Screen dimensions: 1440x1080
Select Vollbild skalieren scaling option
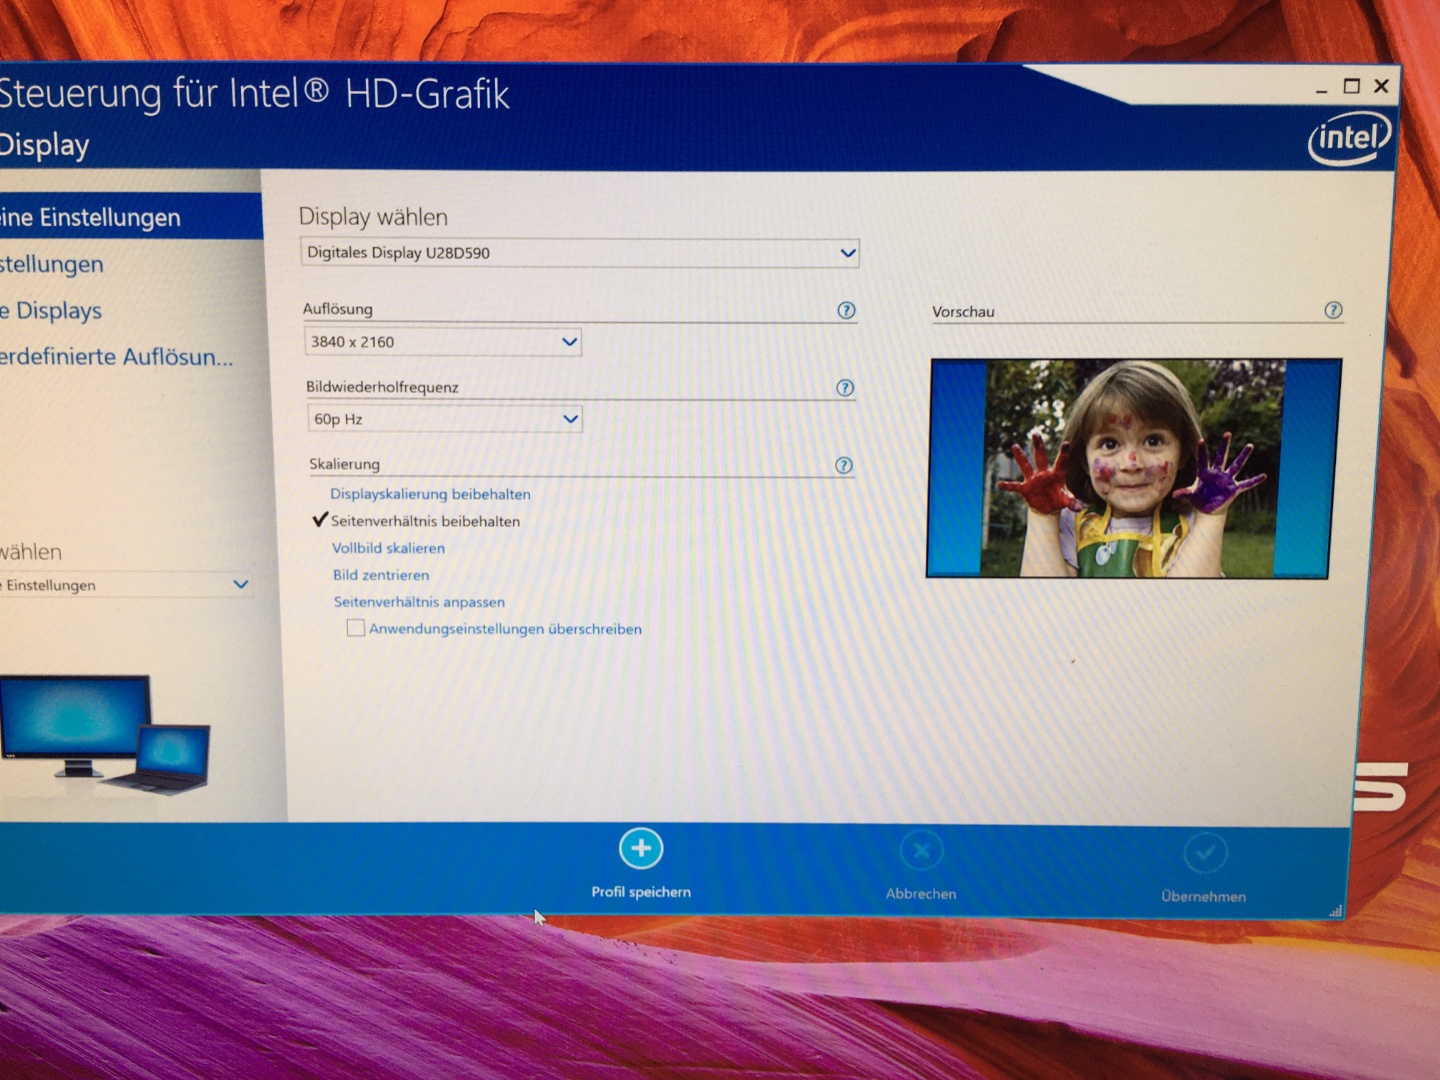388,548
